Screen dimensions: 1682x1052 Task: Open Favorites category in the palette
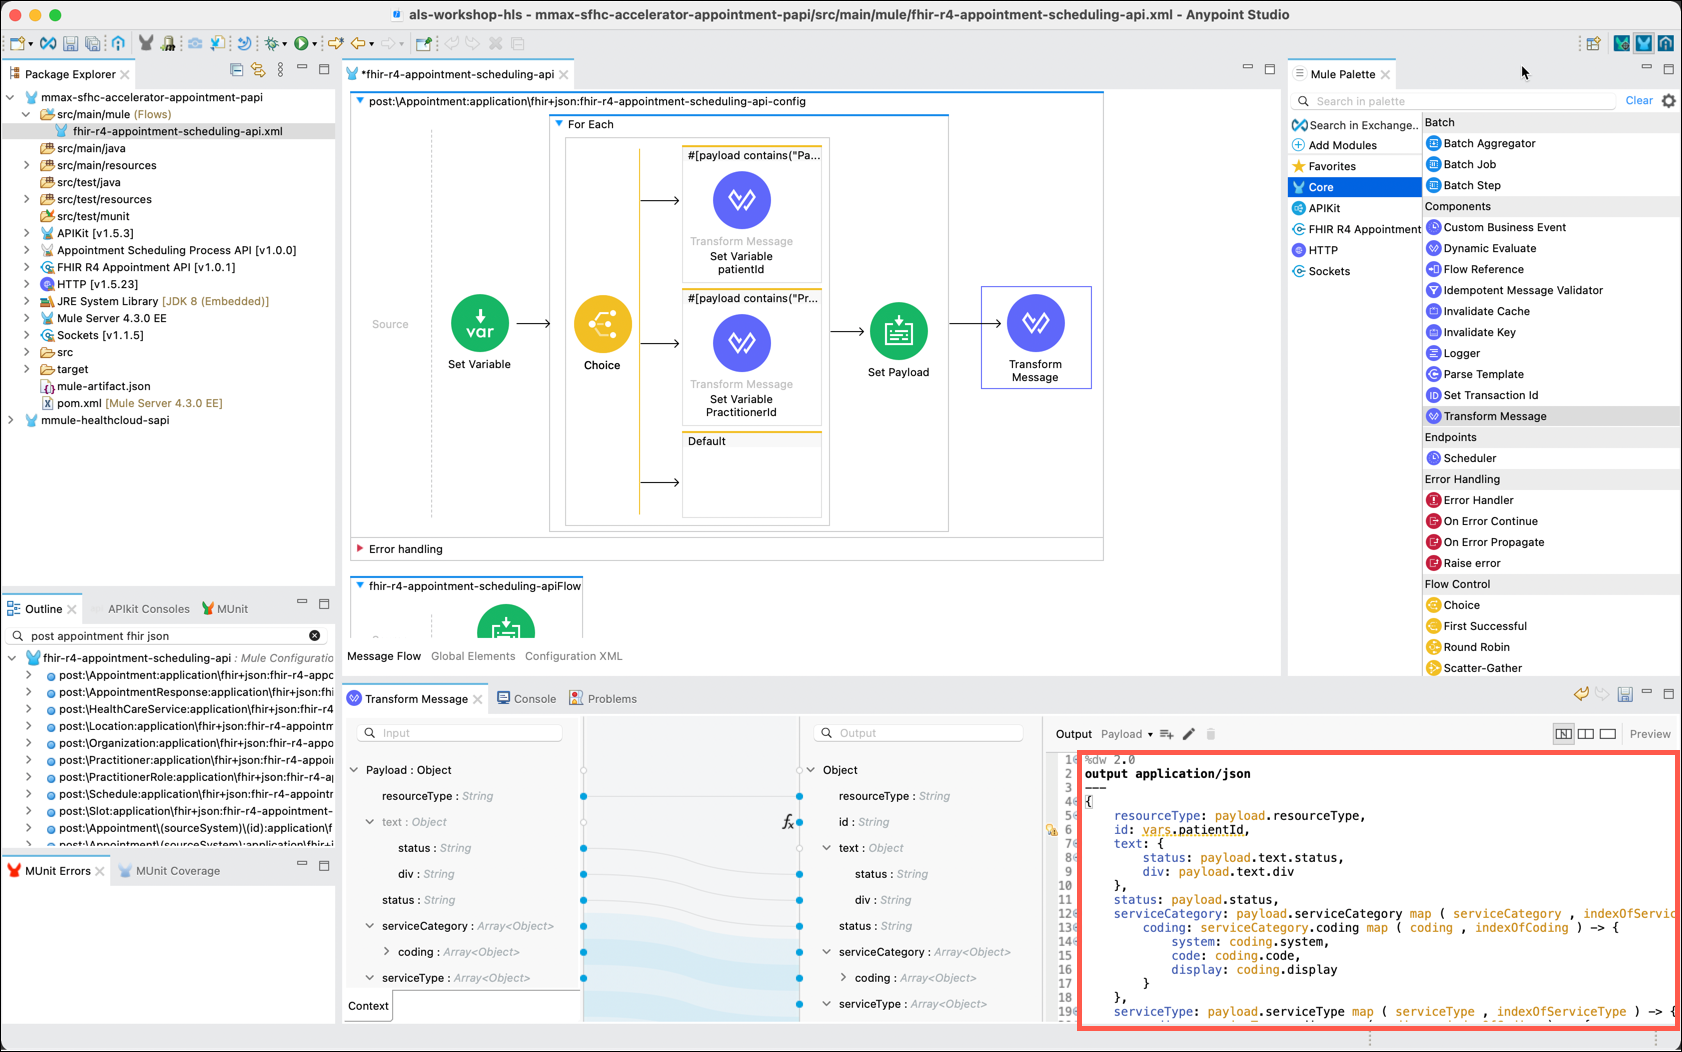pos(1324,166)
